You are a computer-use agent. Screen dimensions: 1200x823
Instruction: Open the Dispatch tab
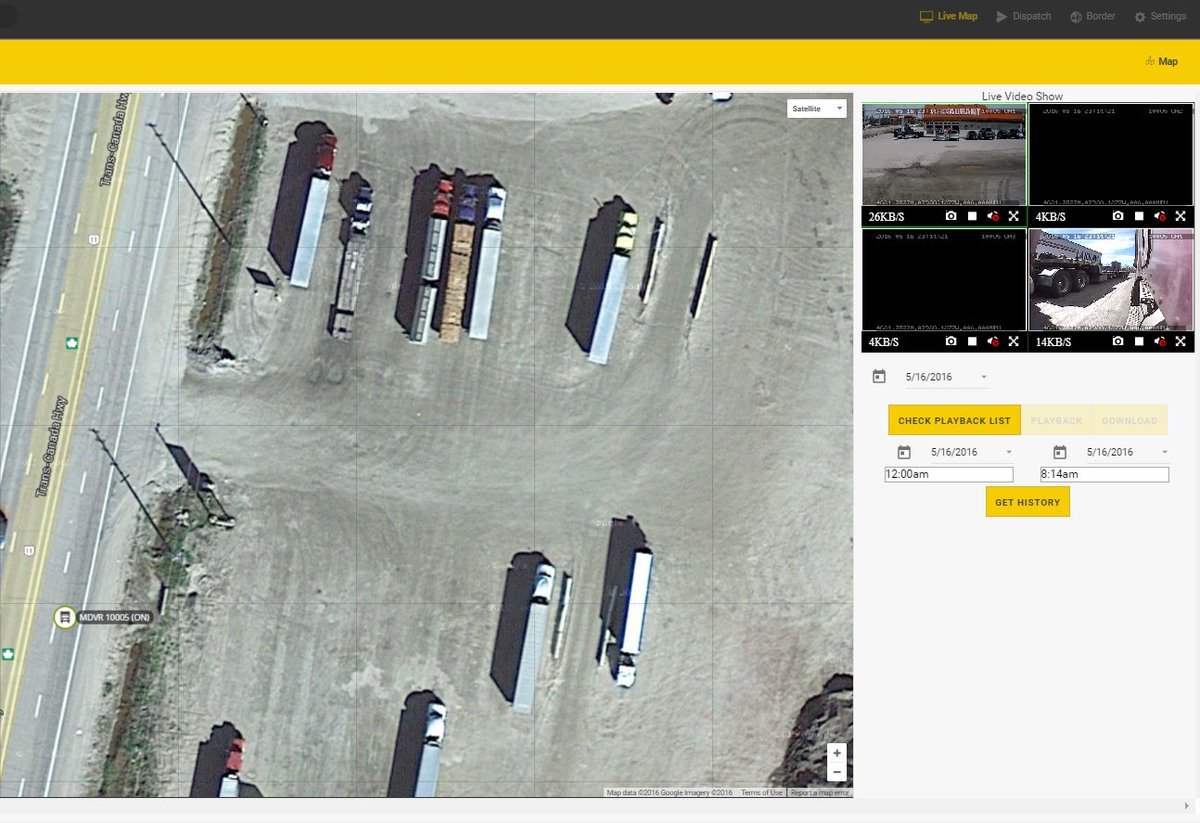(x=1024, y=16)
